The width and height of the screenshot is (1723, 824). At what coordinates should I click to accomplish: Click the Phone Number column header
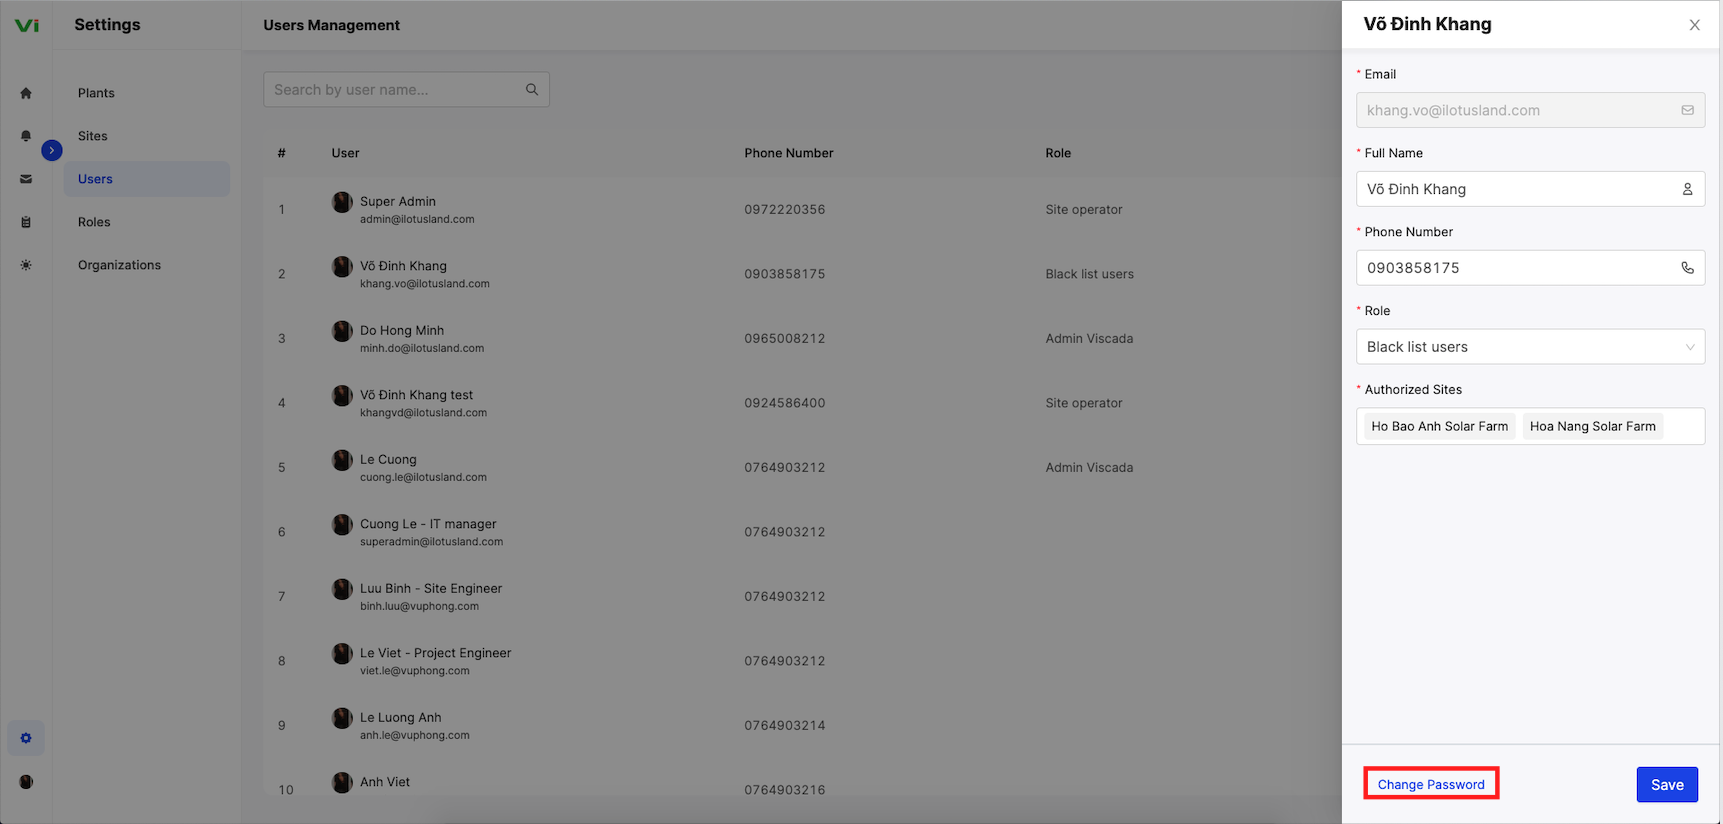pyautogui.click(x=788, y=153)
